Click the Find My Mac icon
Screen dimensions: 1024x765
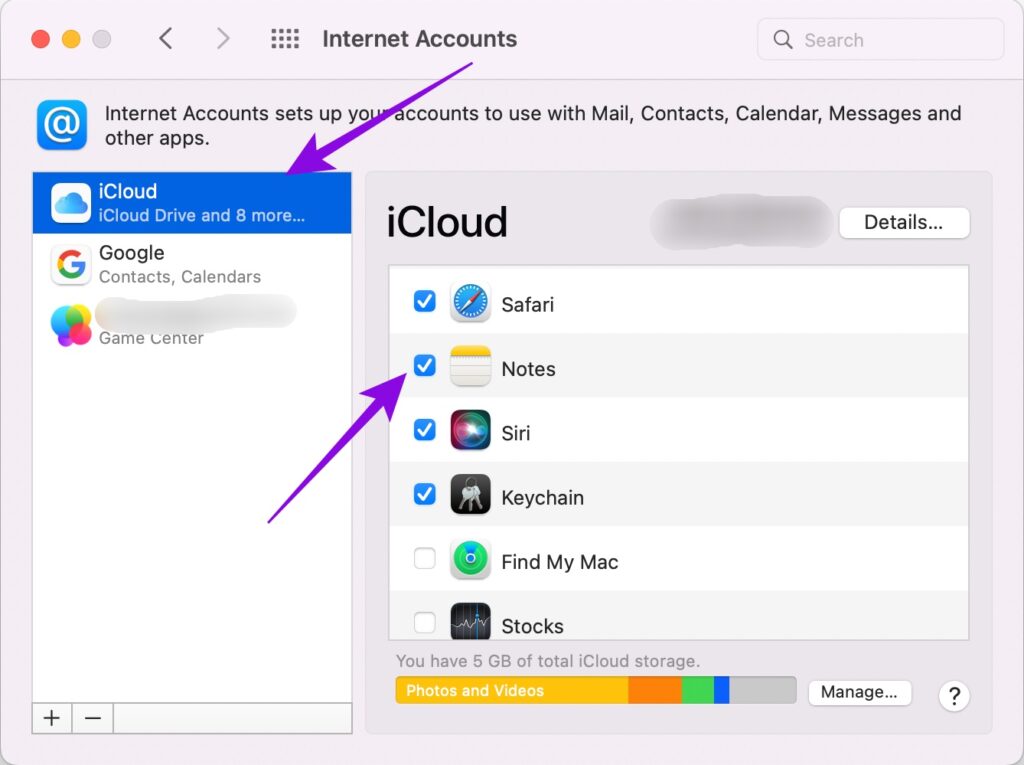(470, 561)
